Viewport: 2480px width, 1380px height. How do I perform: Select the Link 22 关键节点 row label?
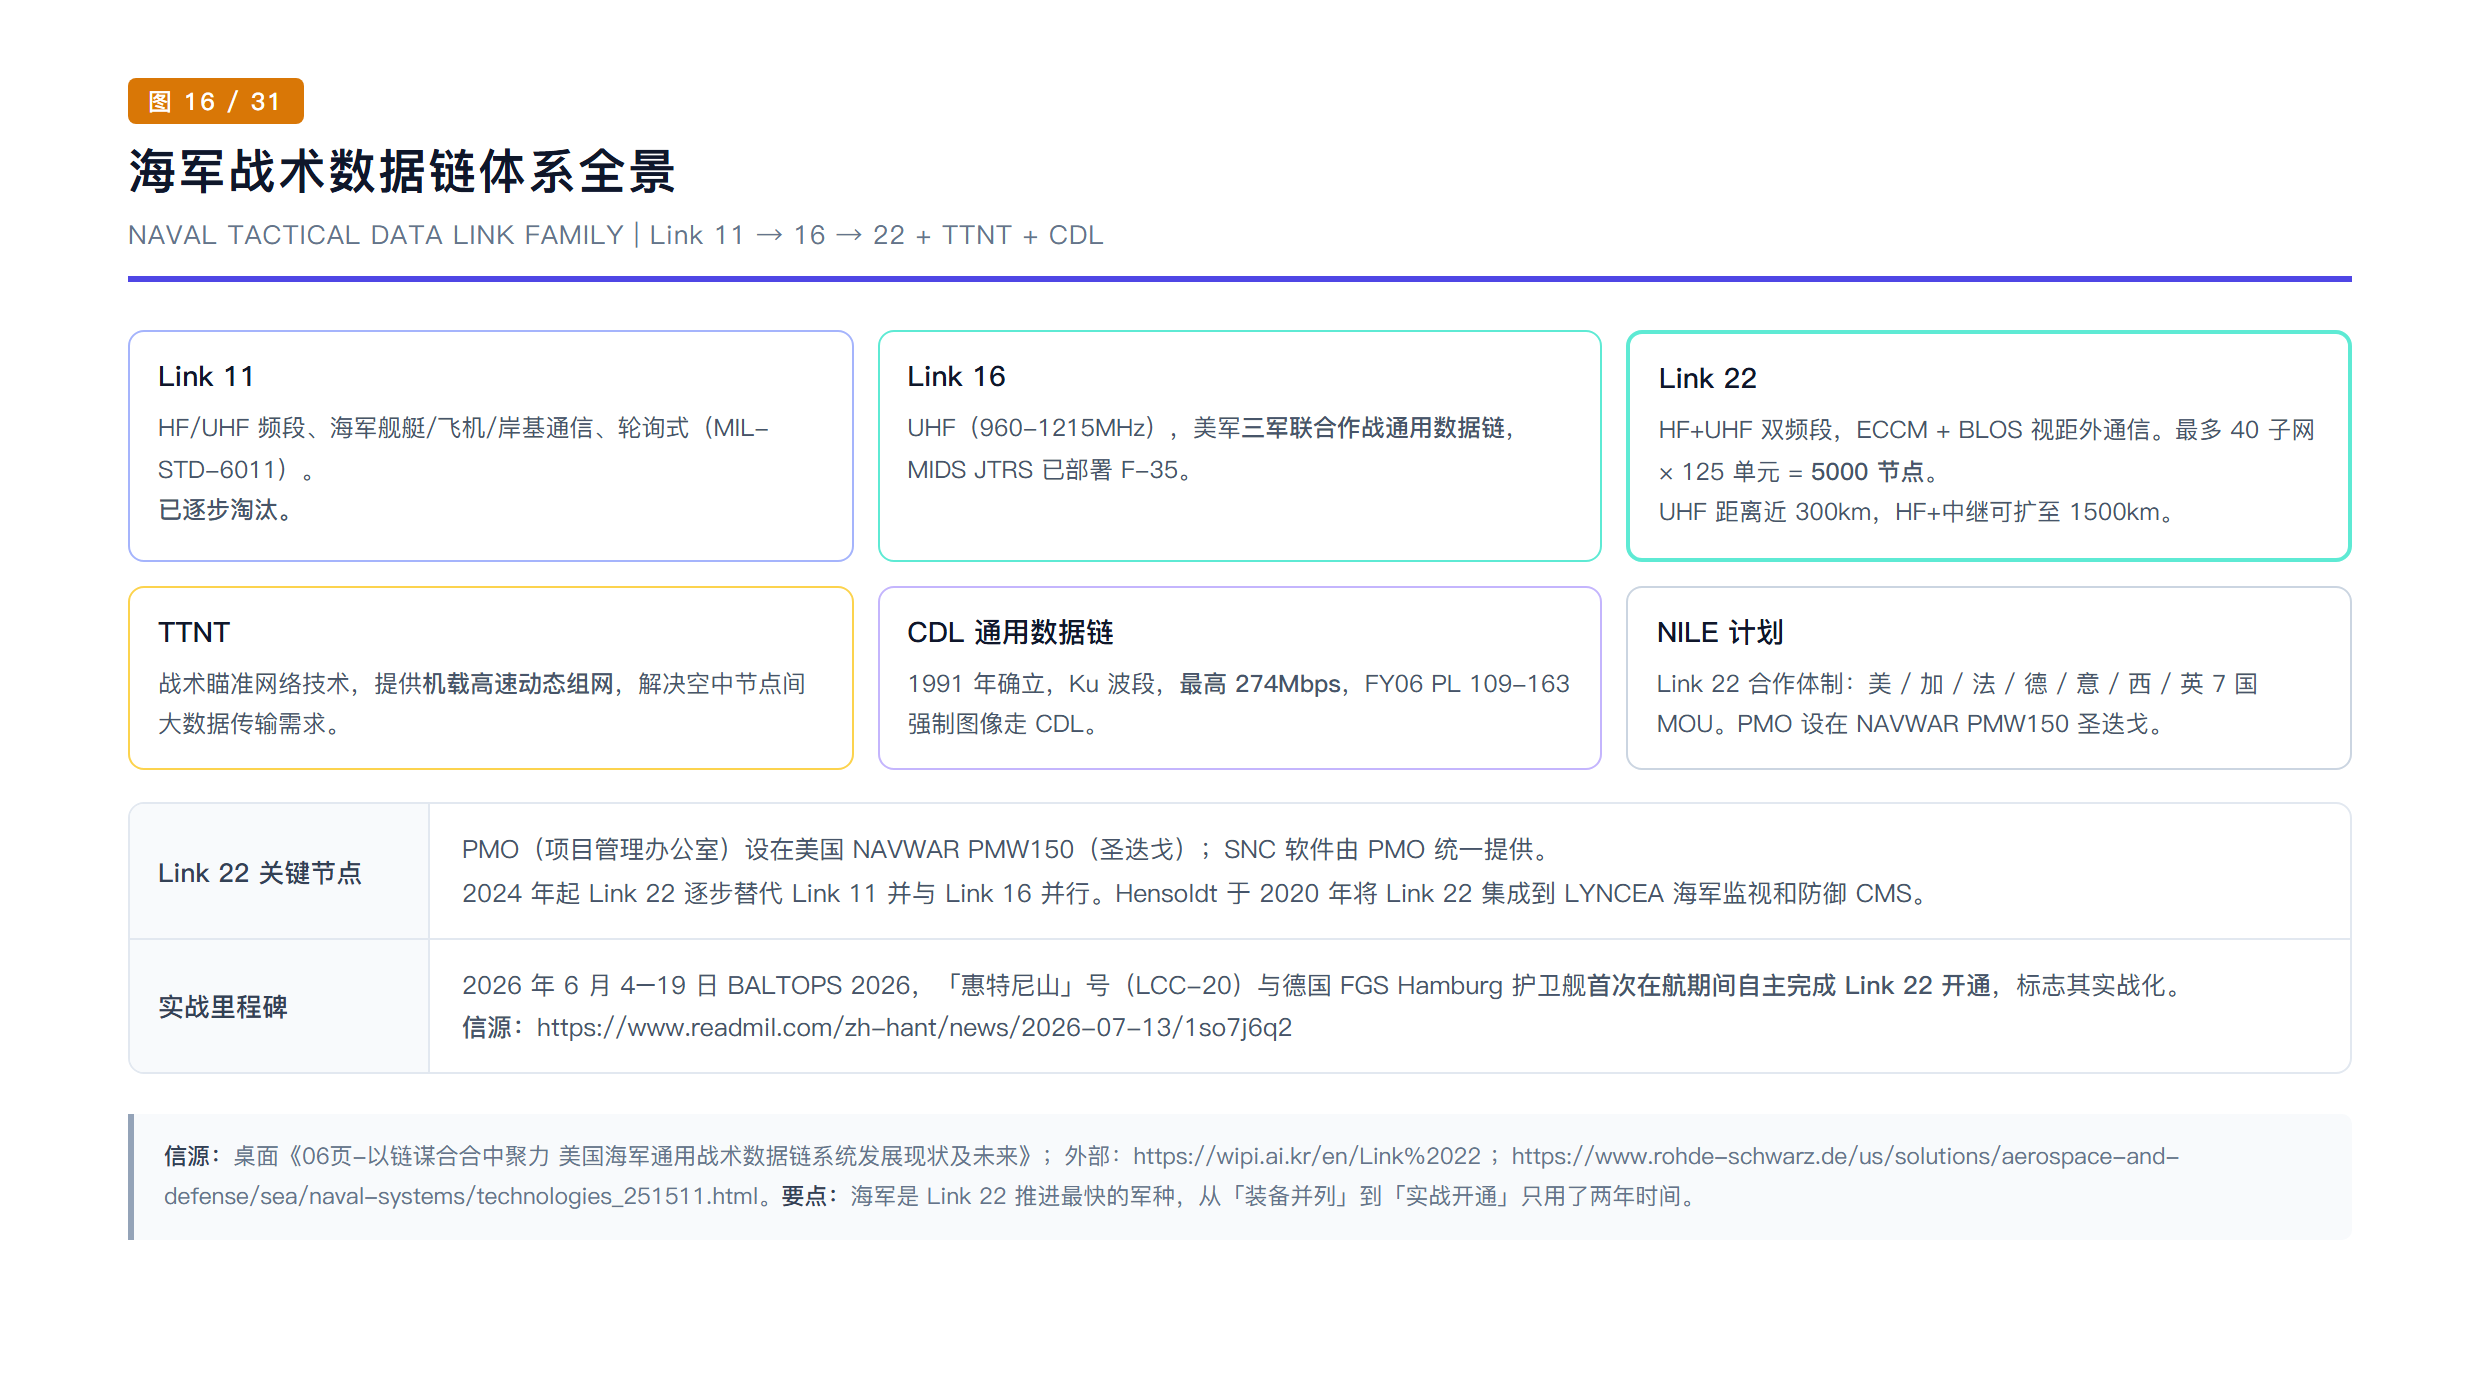[260, 872]
